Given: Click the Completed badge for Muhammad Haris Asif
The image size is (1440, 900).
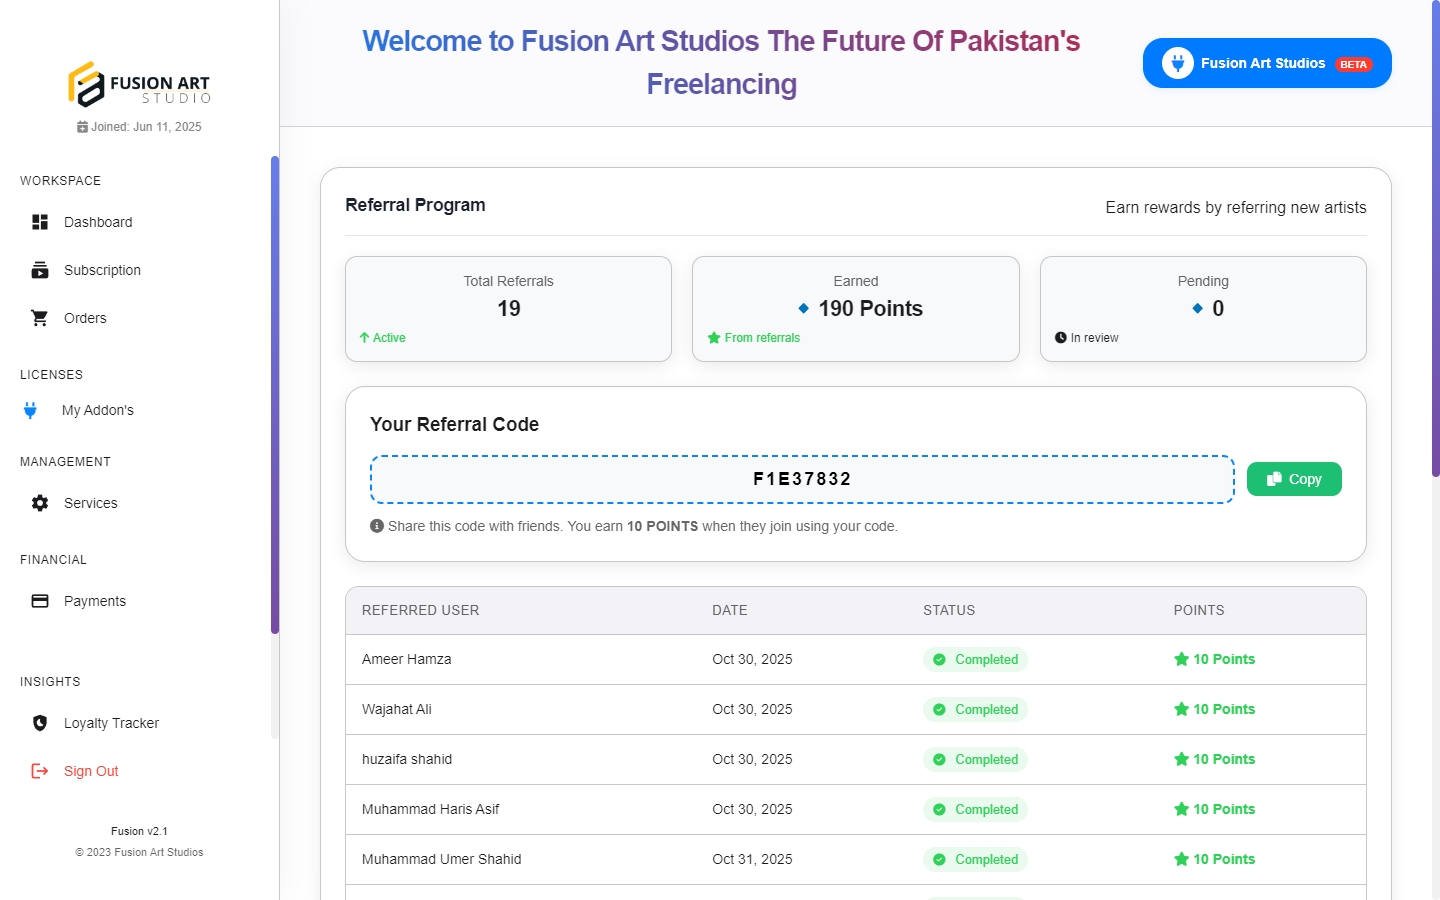Looking at the screenshot, I should coord(975,810).
